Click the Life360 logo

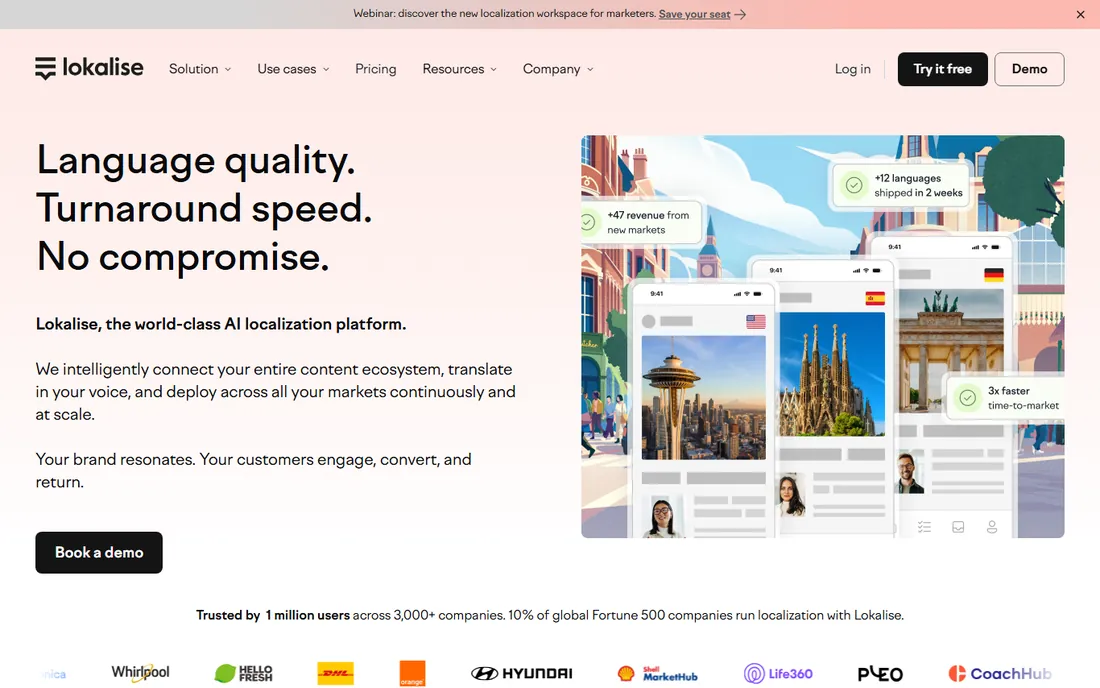pyautogui.click(x=778, y=673)
